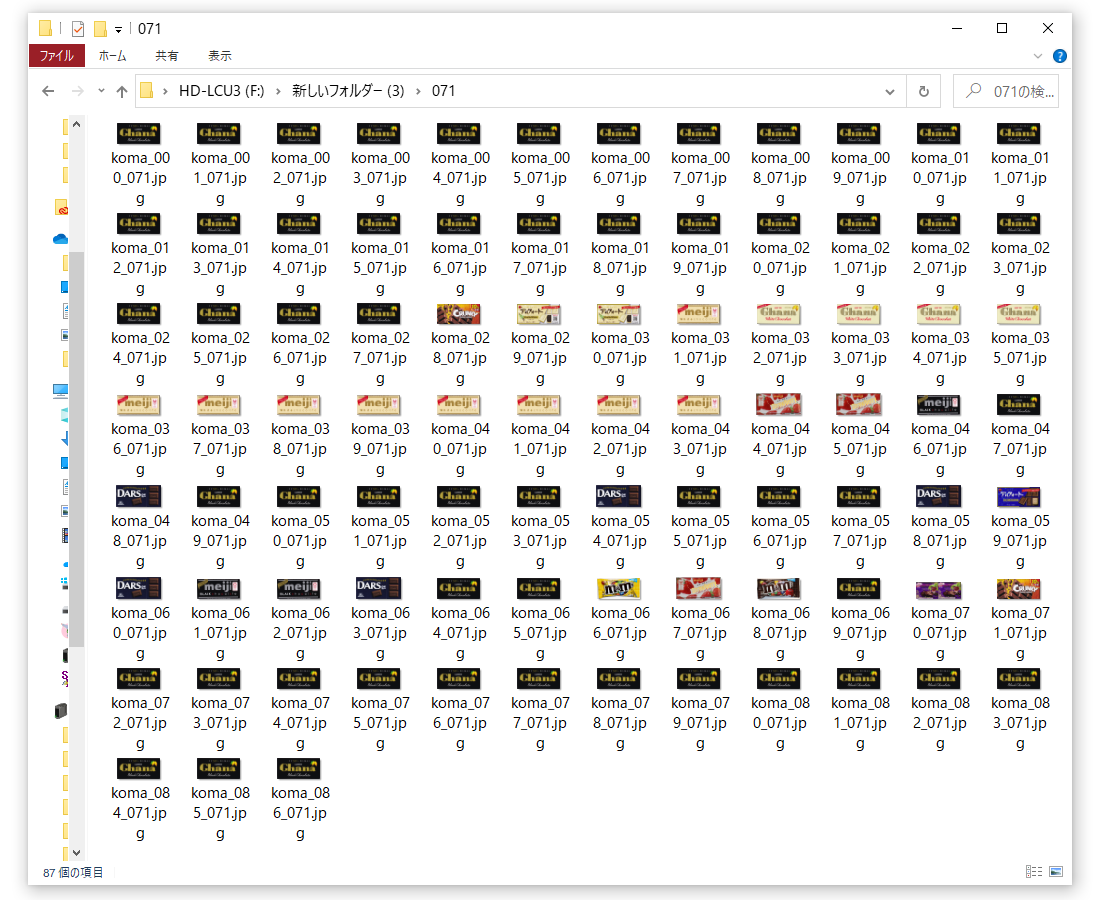Open recent locations dropdown arrow
Image resolution: width=1100 pixels, height=900 pixels.
click(101, 90)
